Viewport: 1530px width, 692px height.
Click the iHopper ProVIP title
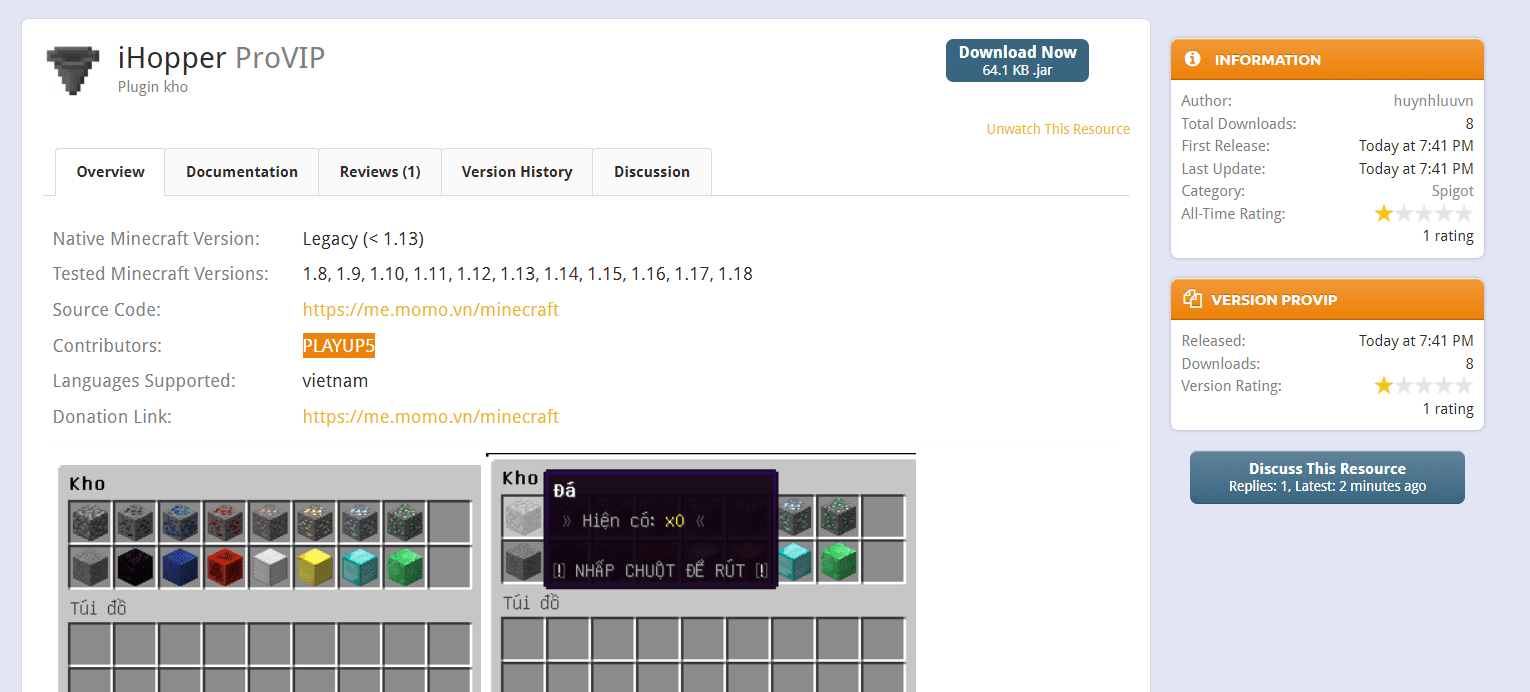[221, 57]
